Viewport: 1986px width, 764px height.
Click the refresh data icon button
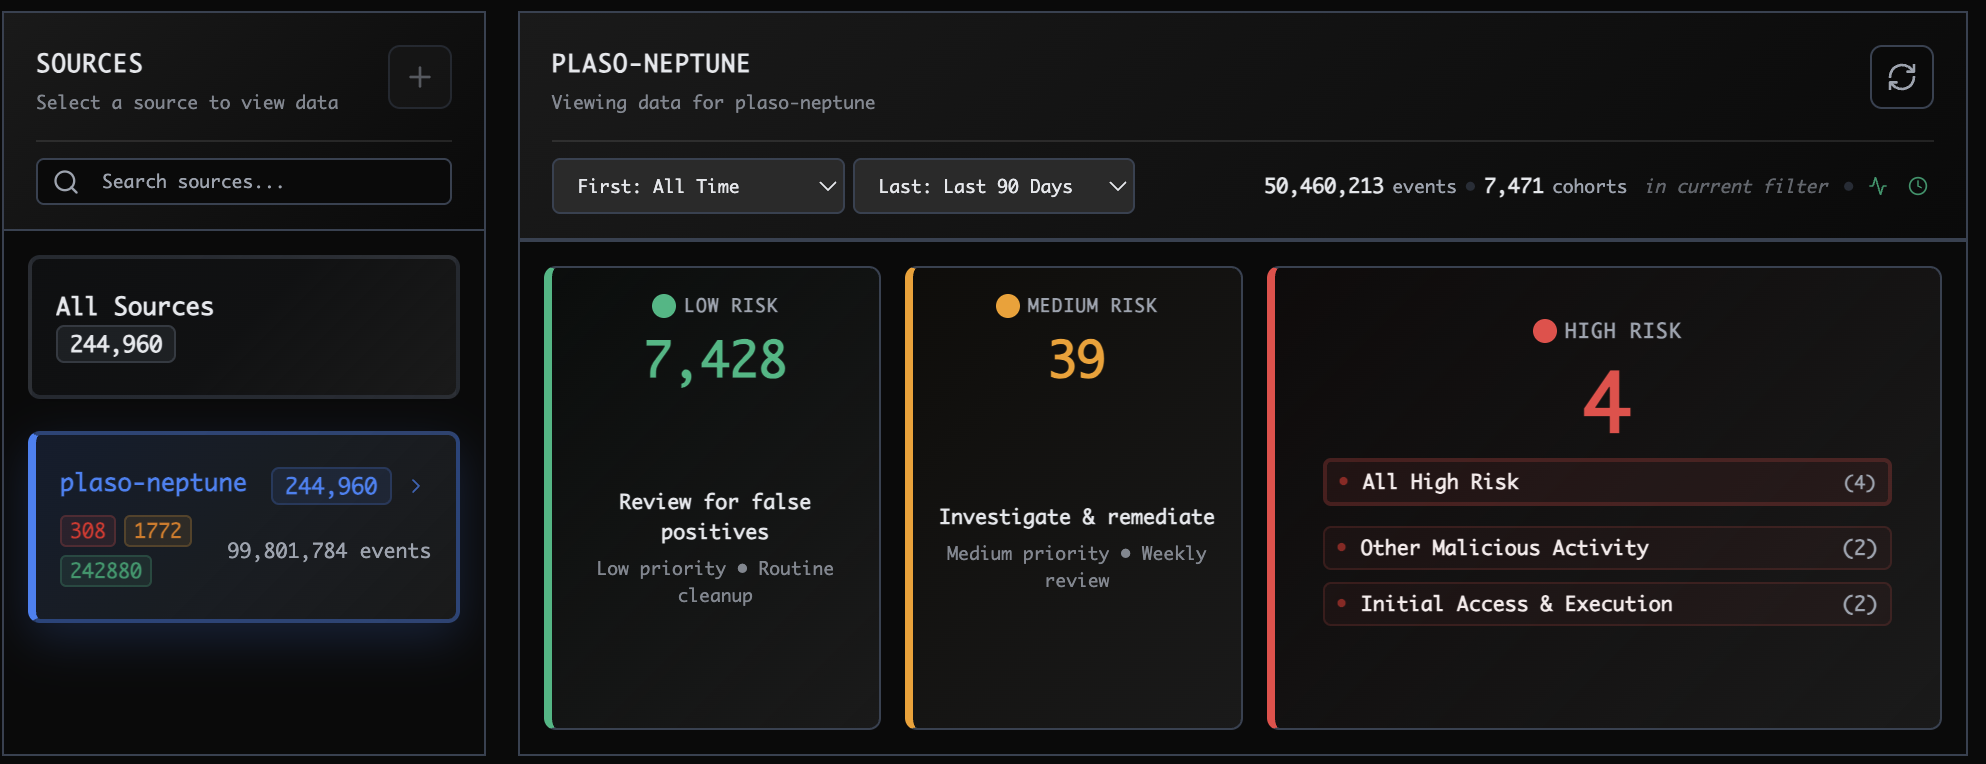(1901, 77)
